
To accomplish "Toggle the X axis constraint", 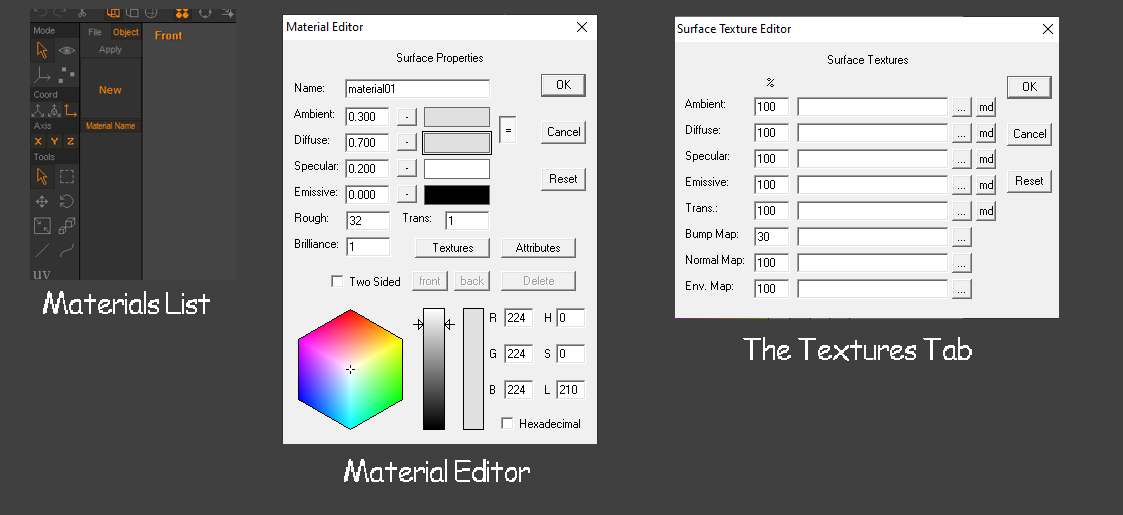I will [x=38, y=141].
